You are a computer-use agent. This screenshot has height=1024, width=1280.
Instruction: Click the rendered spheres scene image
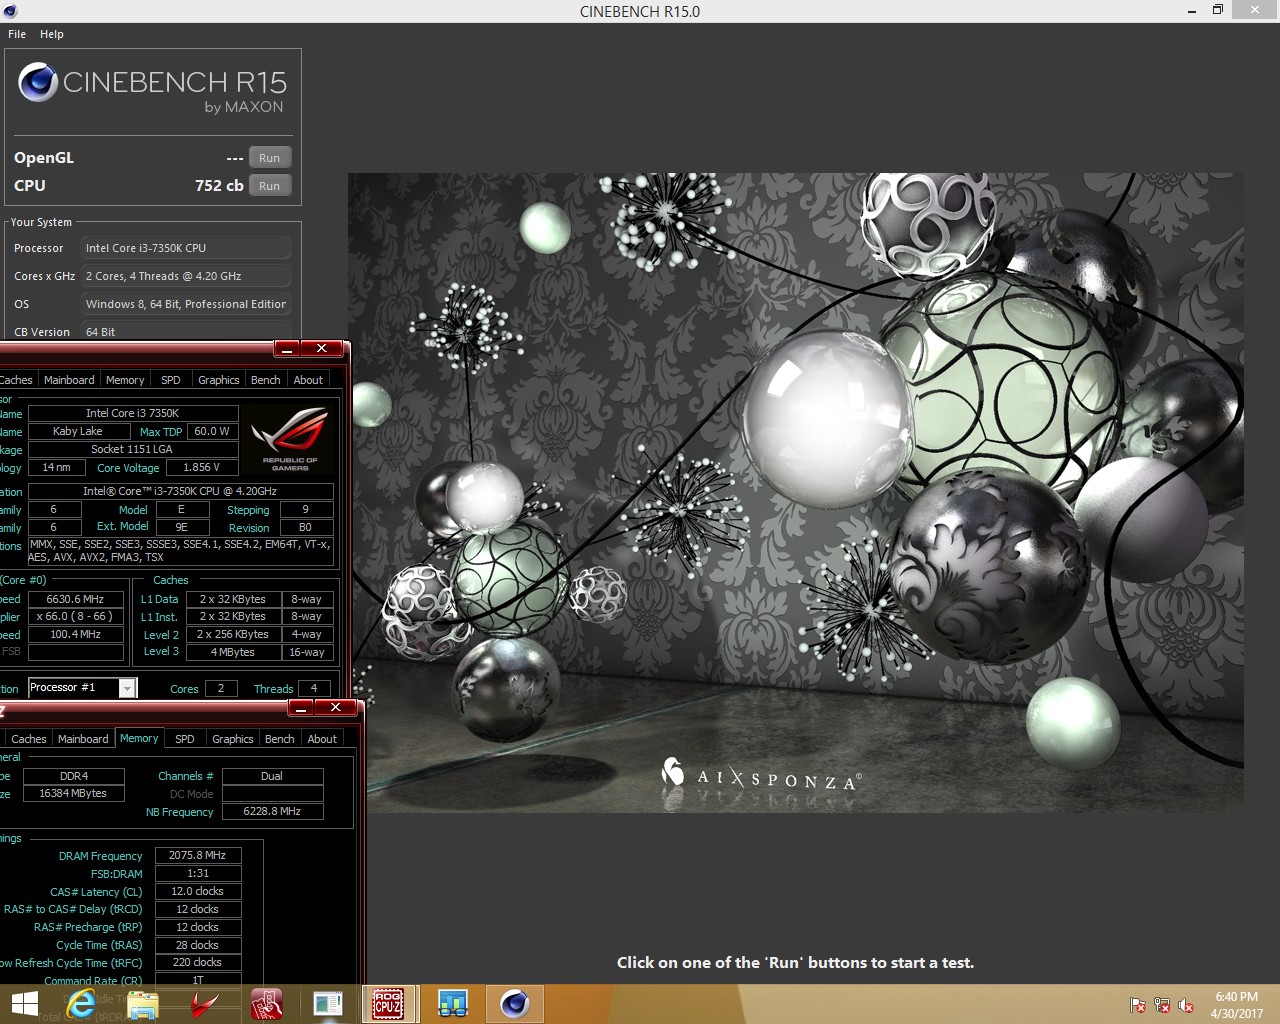click(796, 492)
